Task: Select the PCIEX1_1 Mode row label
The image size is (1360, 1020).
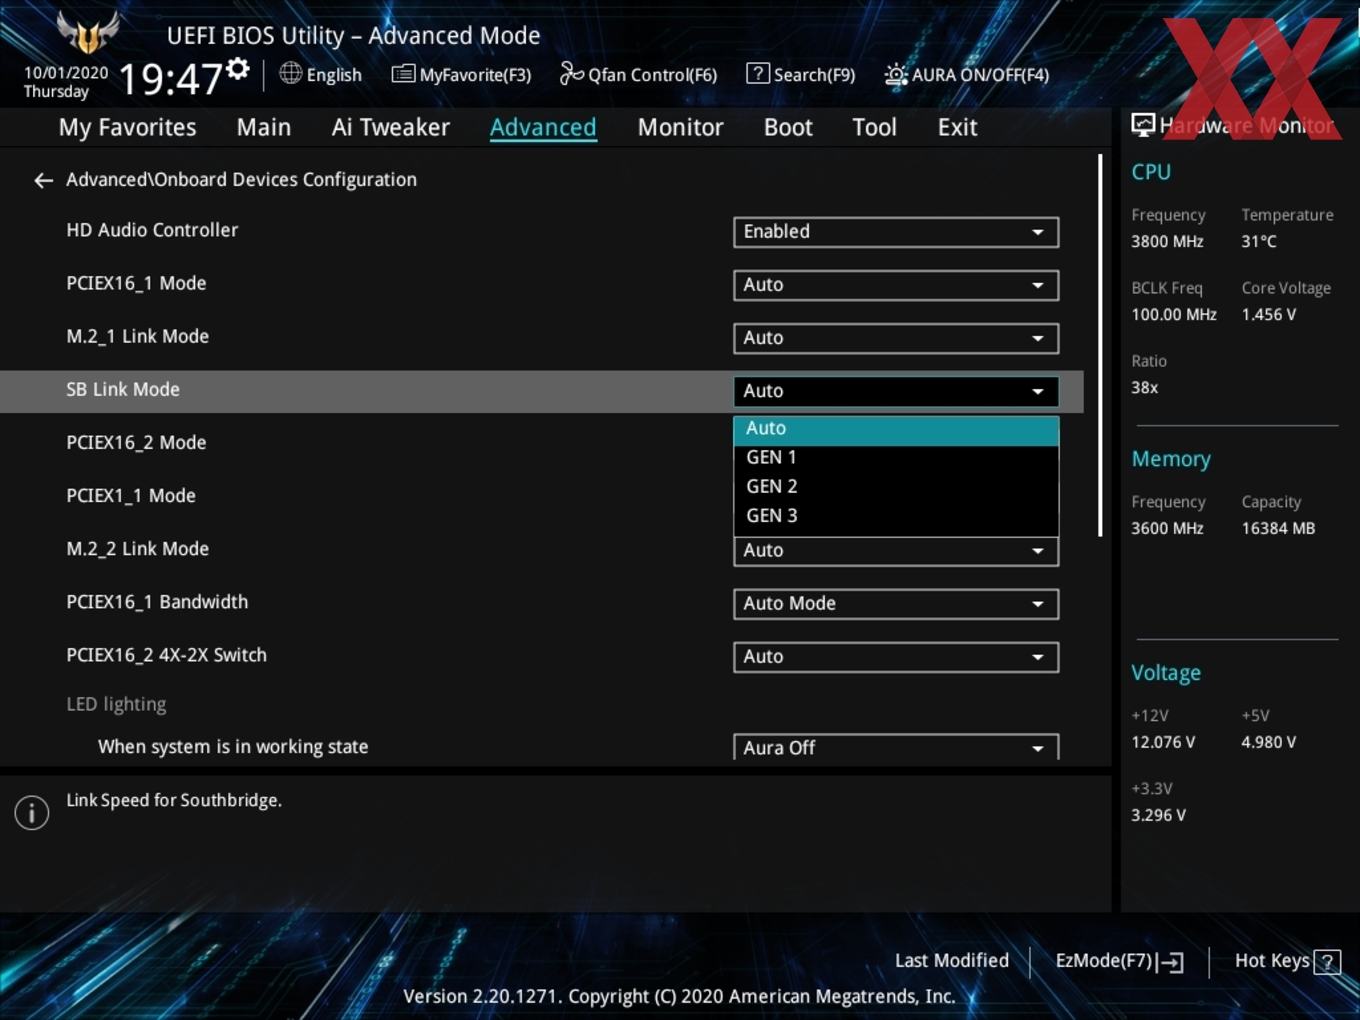Action: (x=131, y=496)
